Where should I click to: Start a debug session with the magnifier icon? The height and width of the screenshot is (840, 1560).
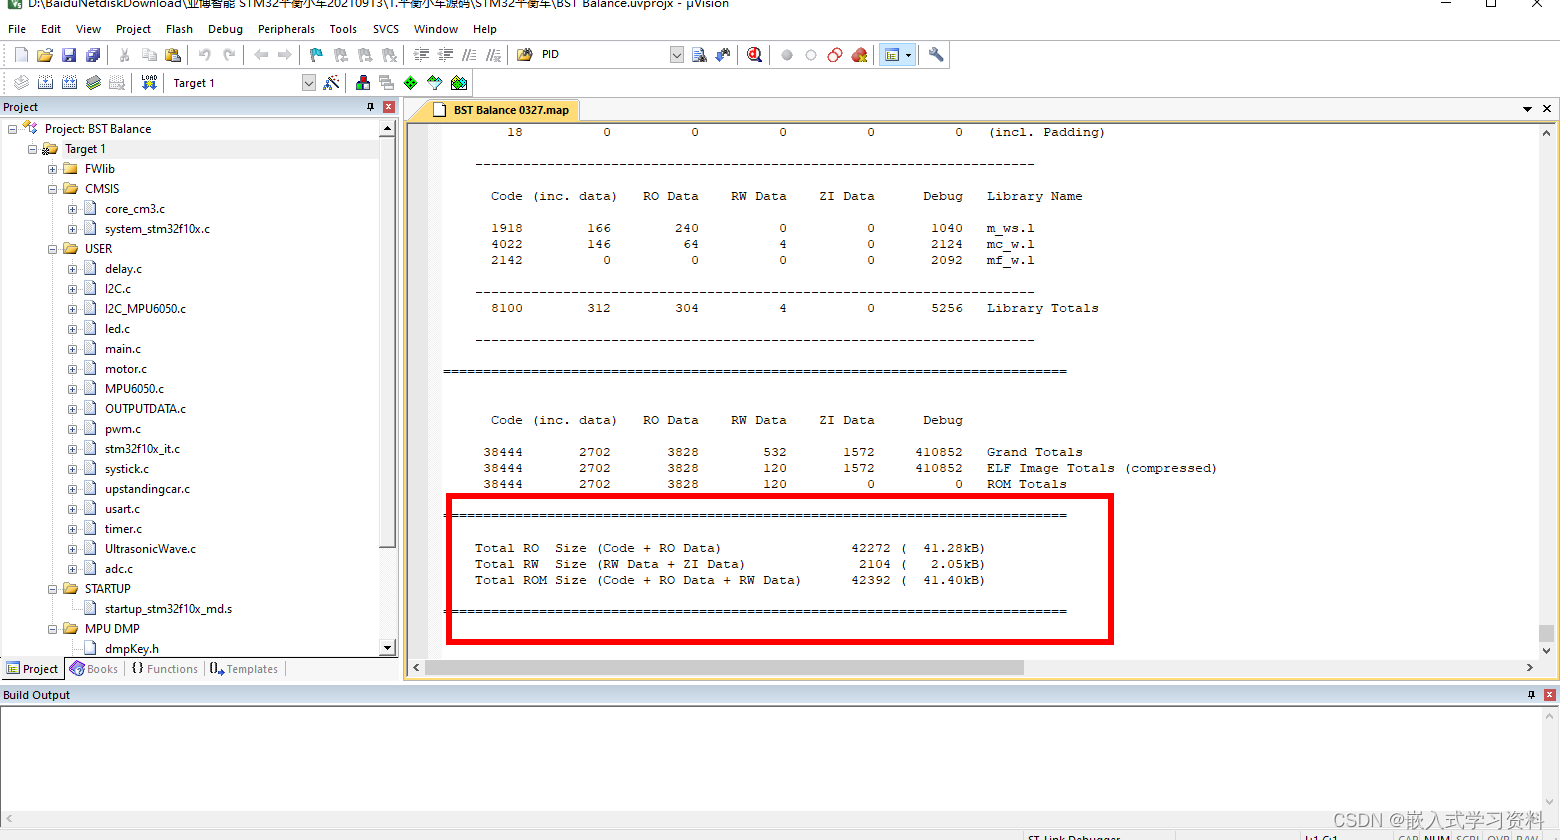pos(752,54)
